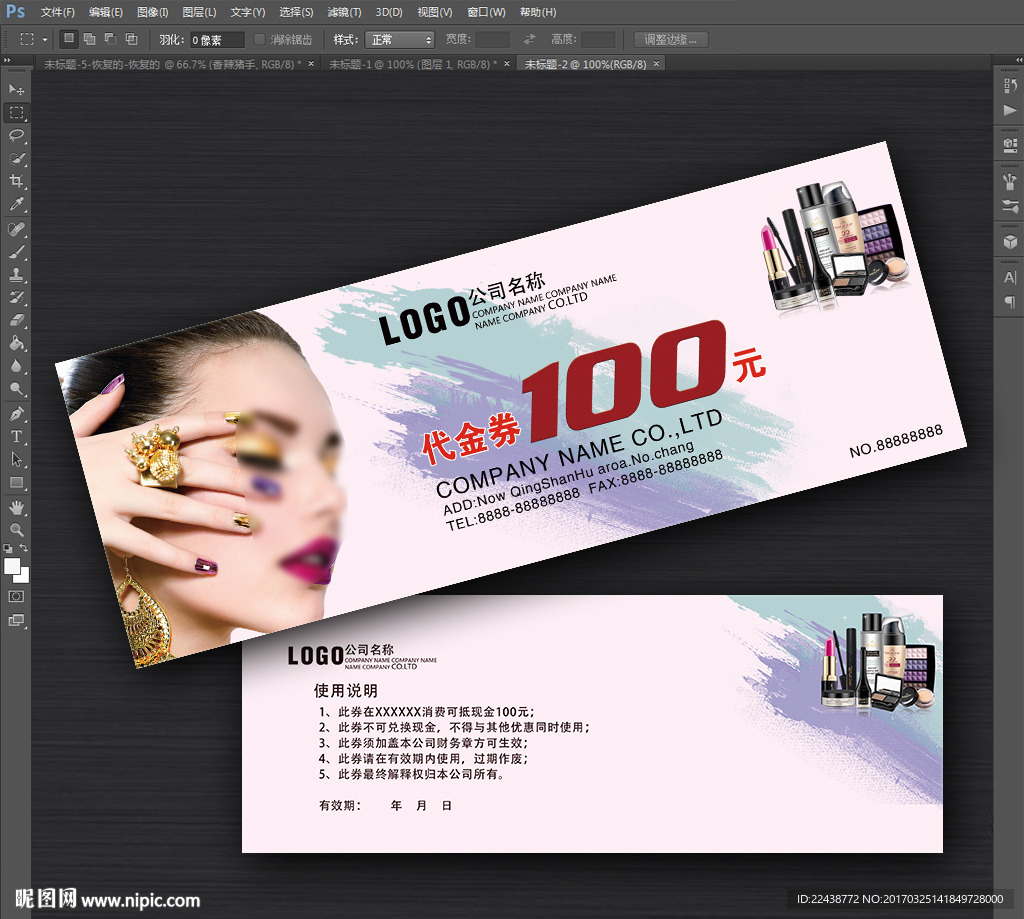Select the Path Selection tool
Image resolution: width=1024 pixels, height=919 pixels.
pyautogui.click(x=16, y=459)
